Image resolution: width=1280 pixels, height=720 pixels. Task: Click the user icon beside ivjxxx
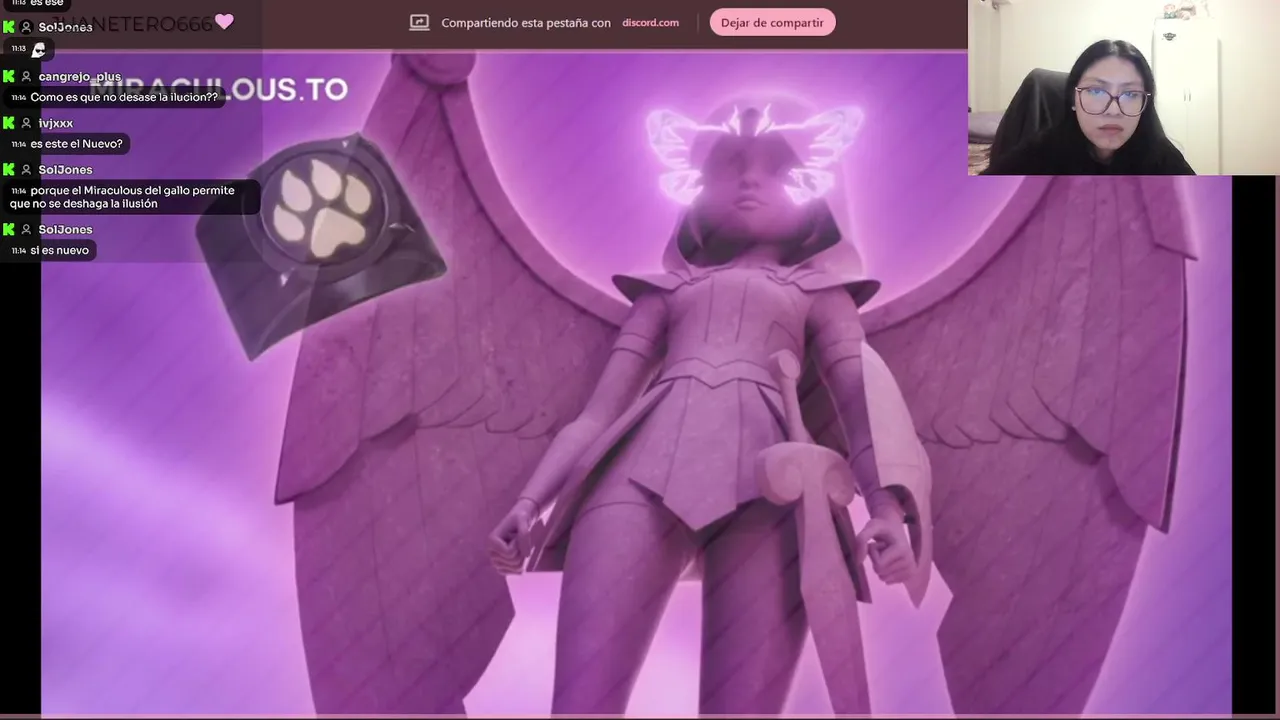pos(26,123)
